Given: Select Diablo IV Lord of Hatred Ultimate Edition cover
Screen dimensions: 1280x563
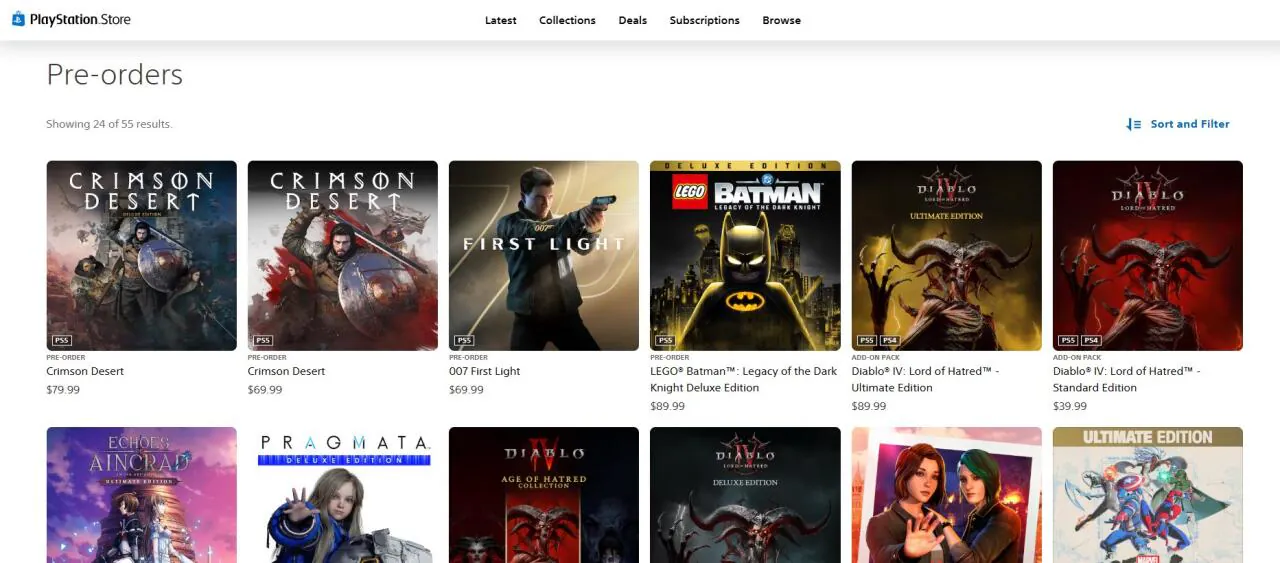Looking at the screenshot, I should point(946,255).
